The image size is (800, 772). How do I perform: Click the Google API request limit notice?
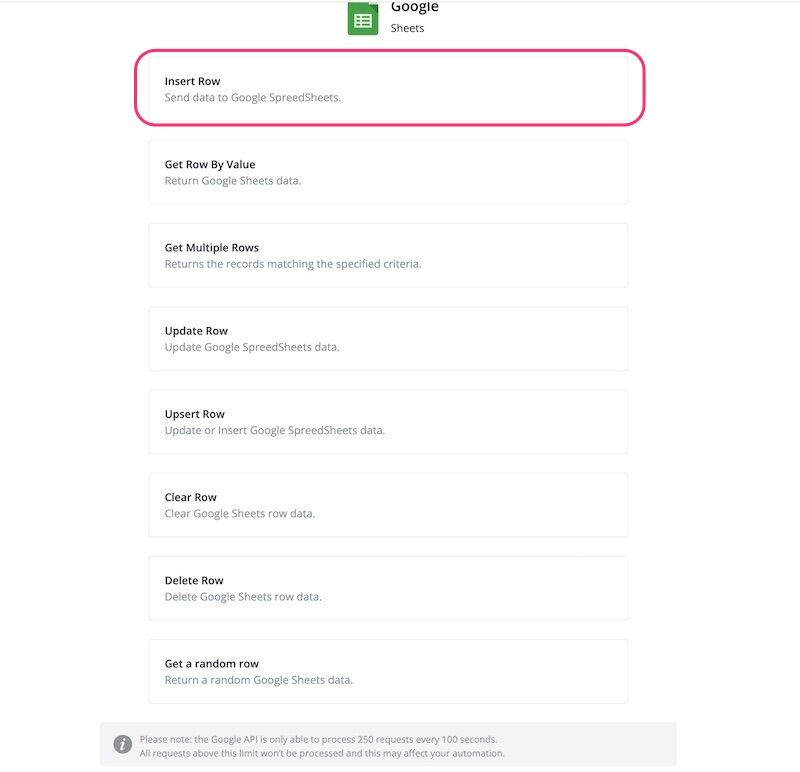point(322,746)
